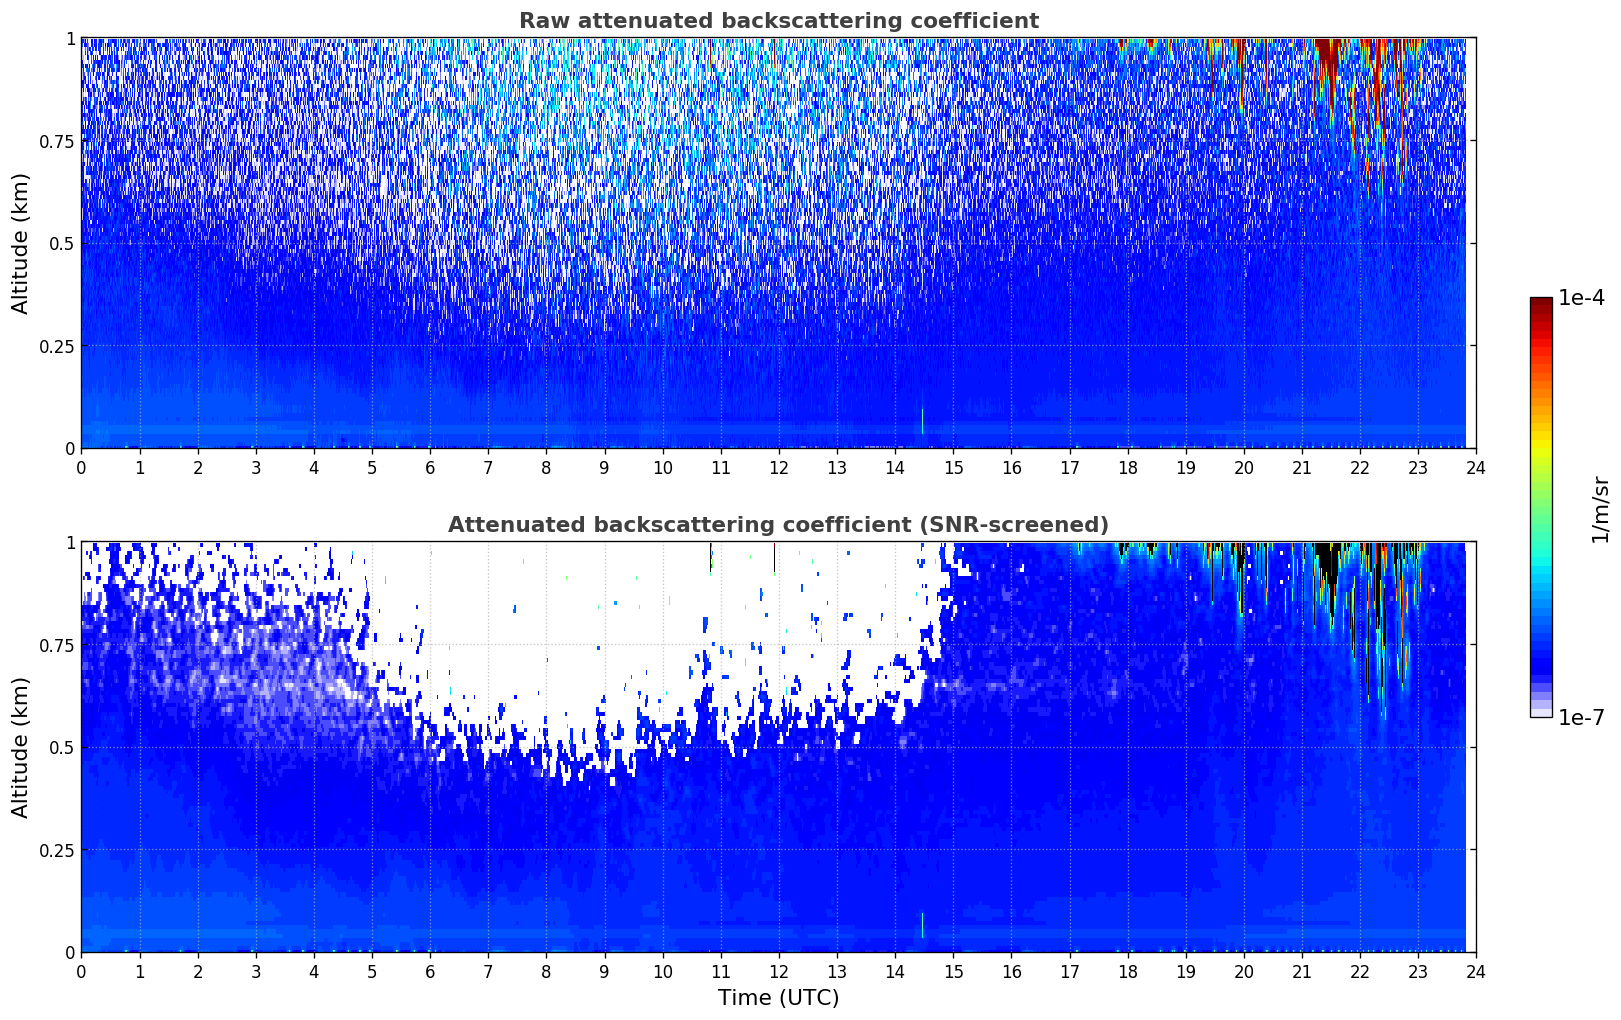Click hour tick 9 under the SNR-screened plot
The width and height of the screenshot is (1621, 1020).
tap(604, 971)
